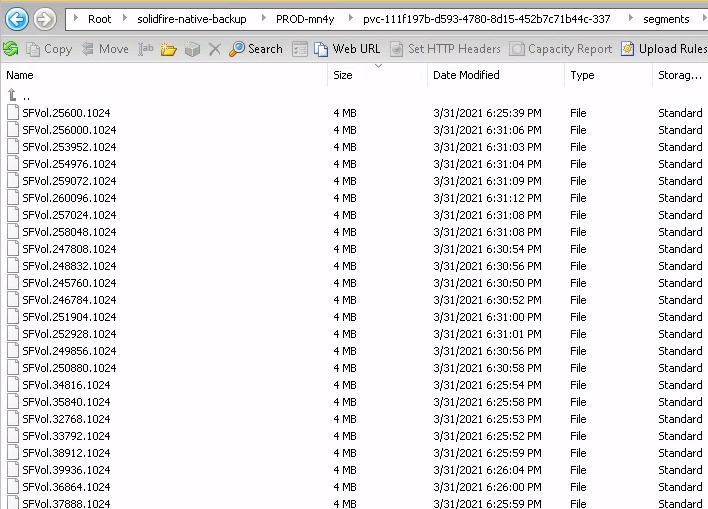Screen dimensions: 708x509
Task: Select file SFVol.253952.1024
Action: [x=69, y=147]
